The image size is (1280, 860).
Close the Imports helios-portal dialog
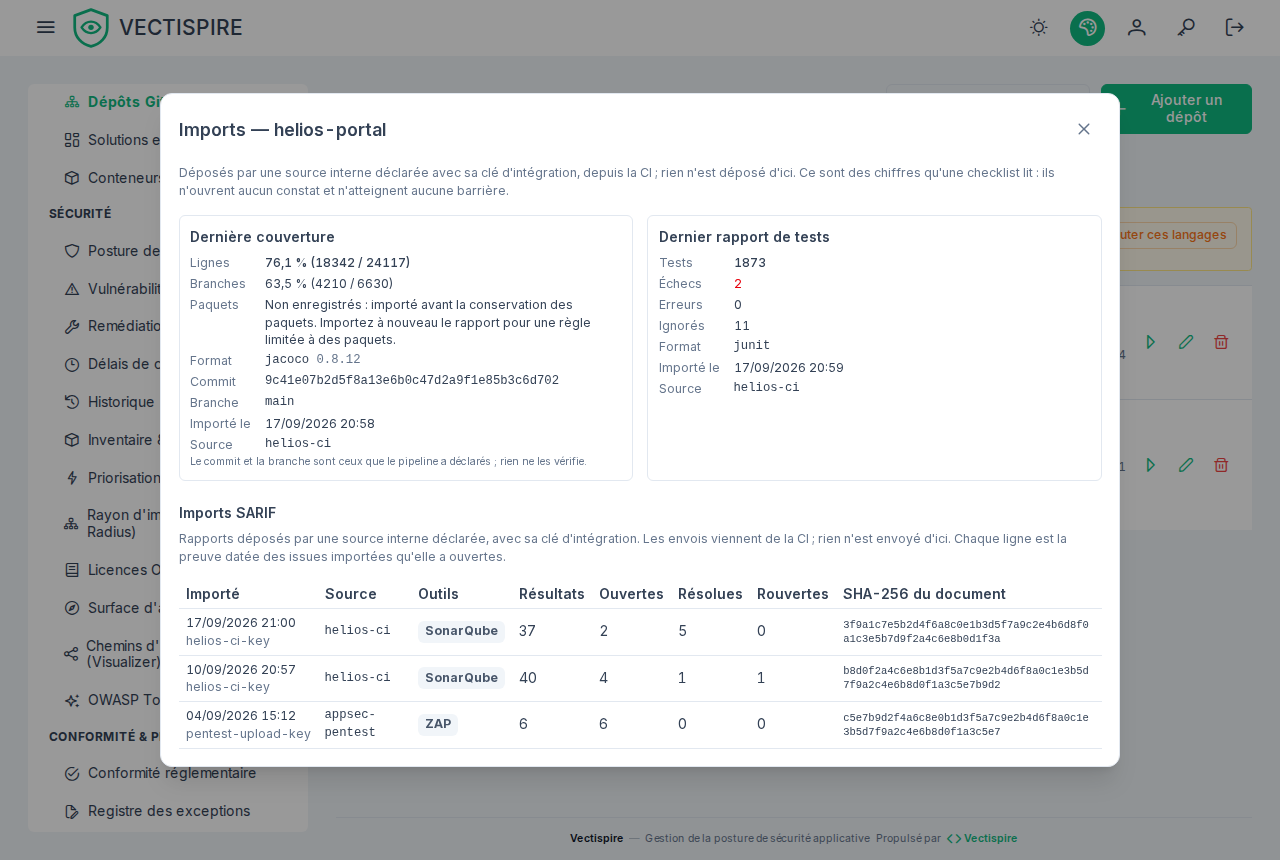point(1084,129)
